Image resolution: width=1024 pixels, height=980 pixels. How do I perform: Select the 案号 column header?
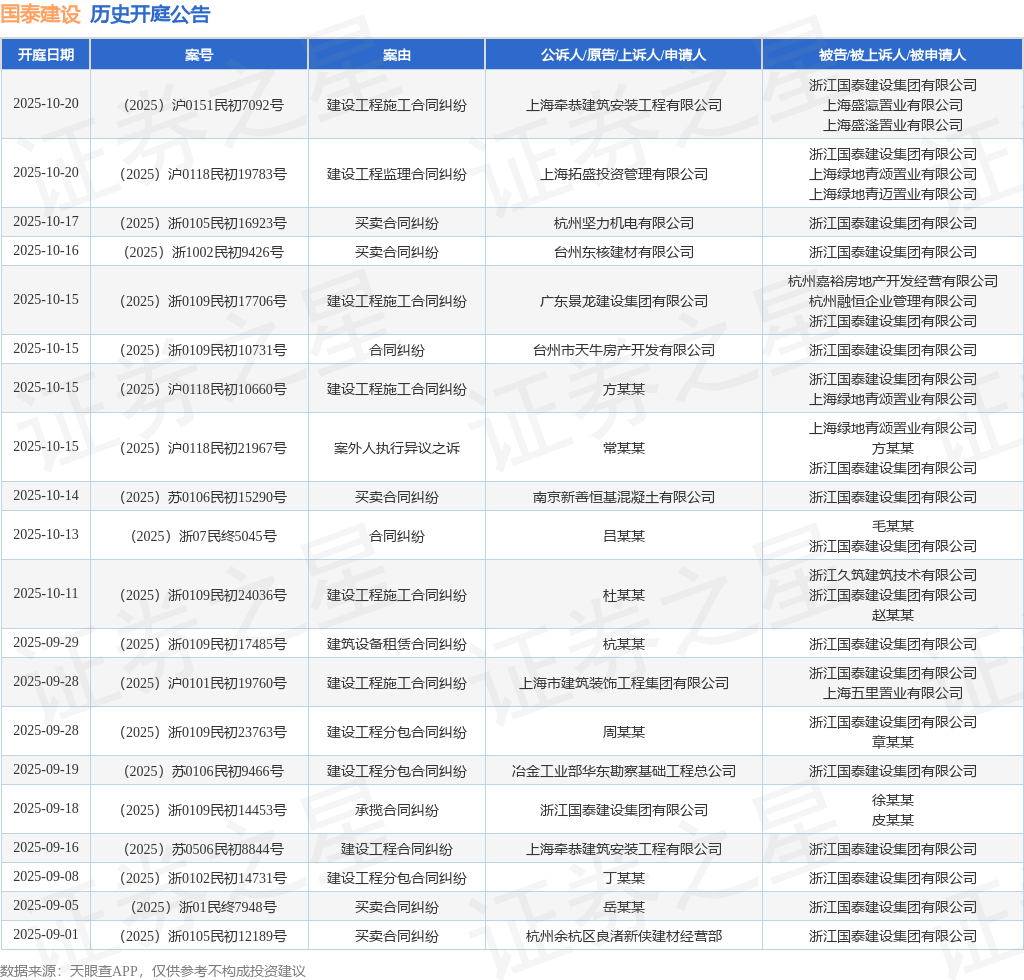tap(199, 55)
